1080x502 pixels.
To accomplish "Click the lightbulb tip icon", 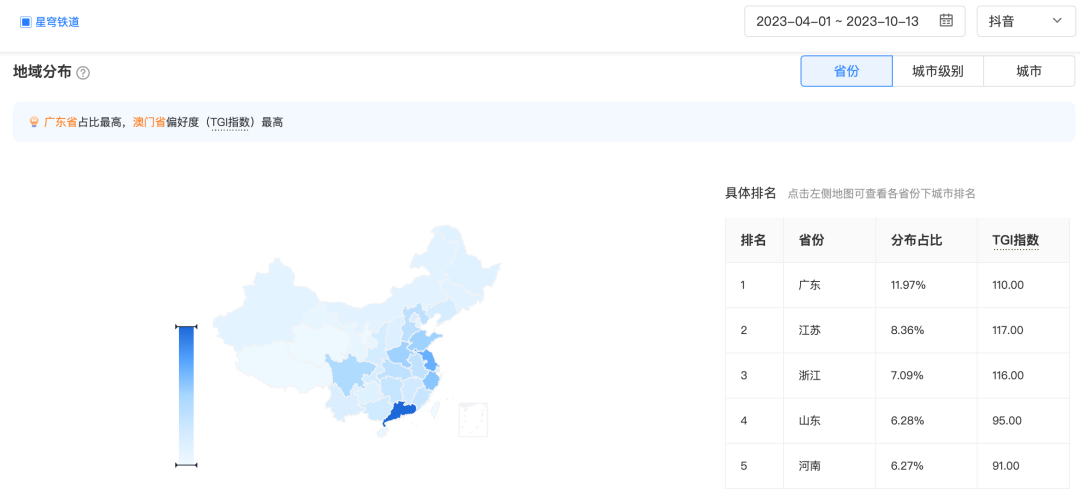I will (33, 122).
